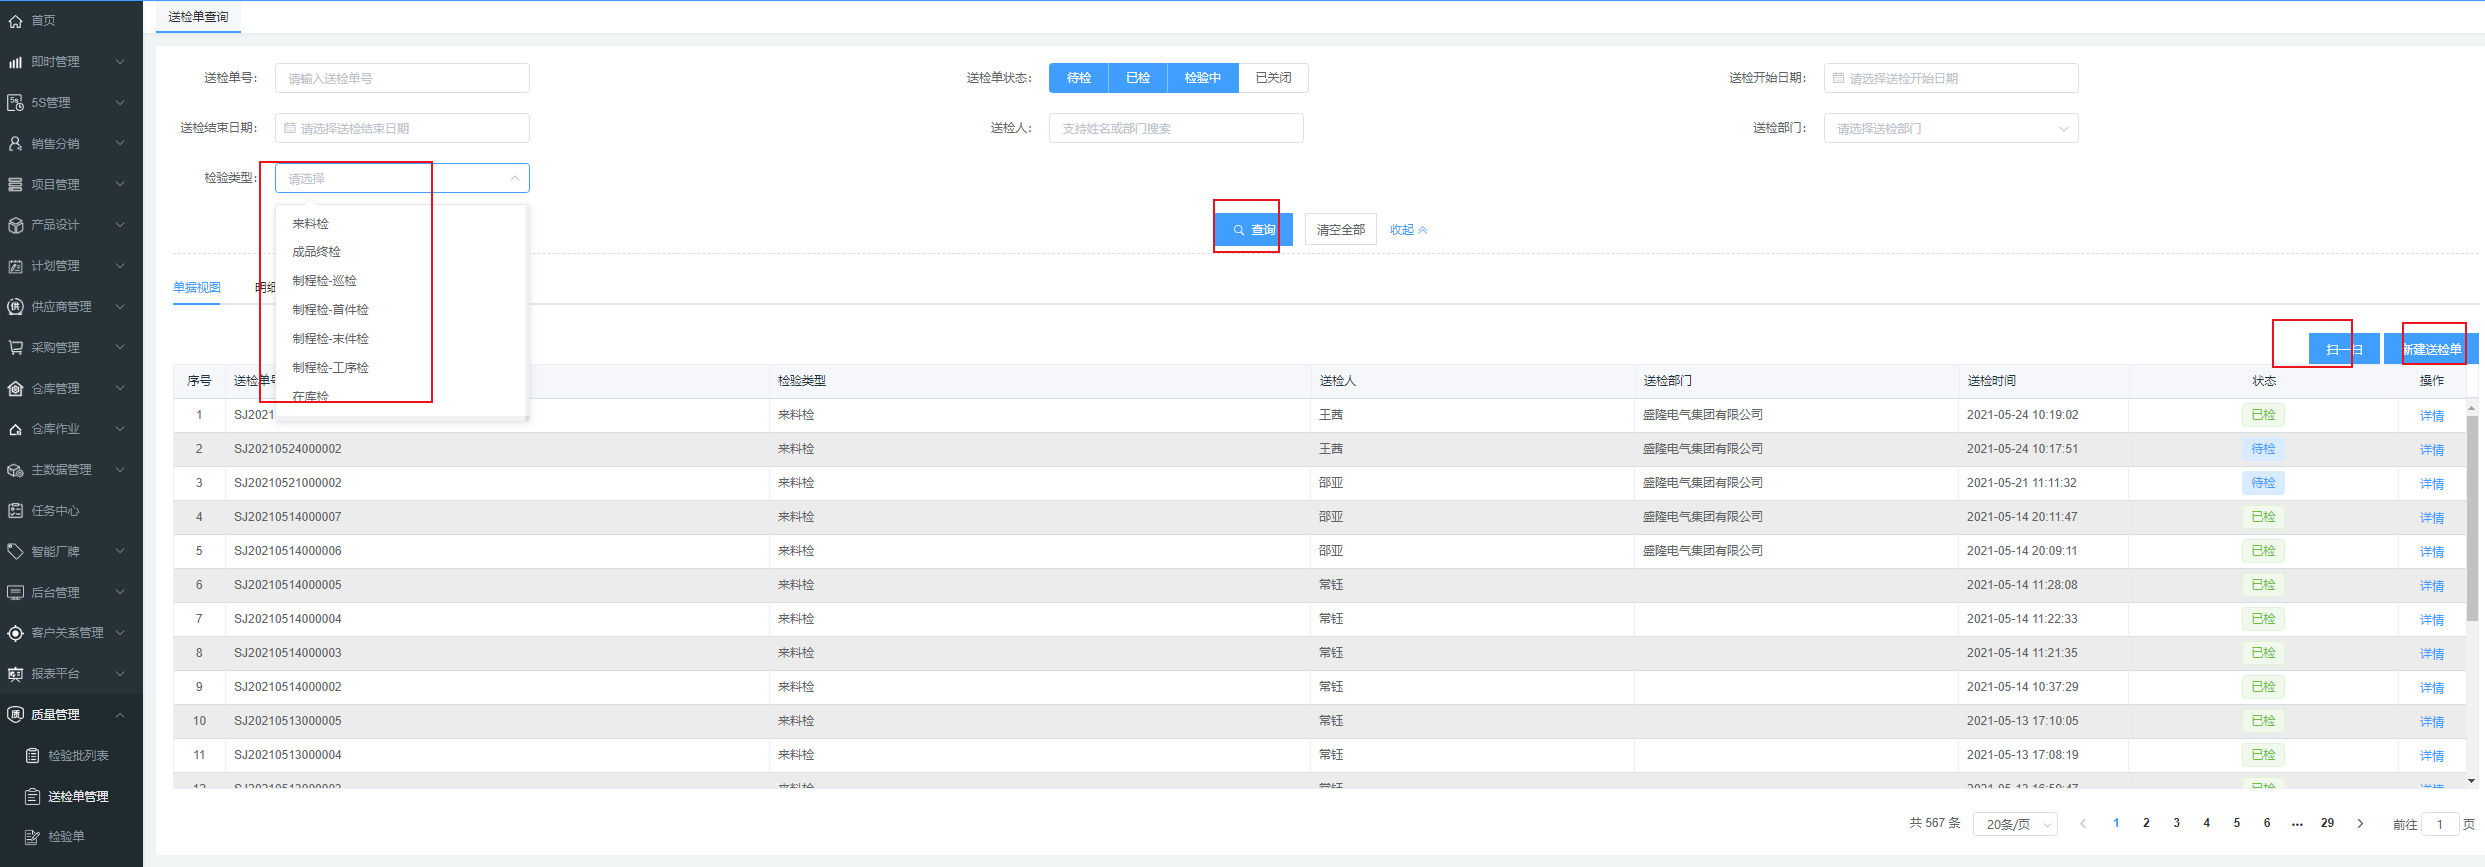Click the 5S管理 sidebar icon
The height and width of the screenshot is (867, 2485).
click(x=15, y=103)
